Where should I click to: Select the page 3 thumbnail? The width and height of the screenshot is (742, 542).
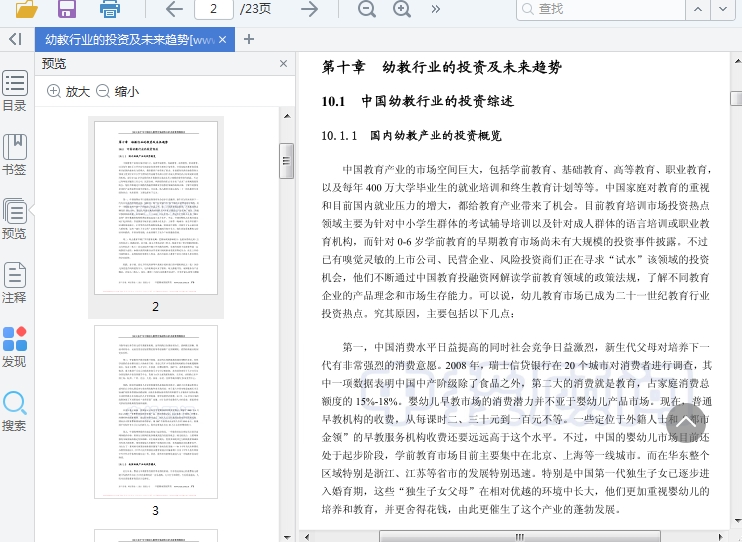pyautogui.click(x=155, y=411)
